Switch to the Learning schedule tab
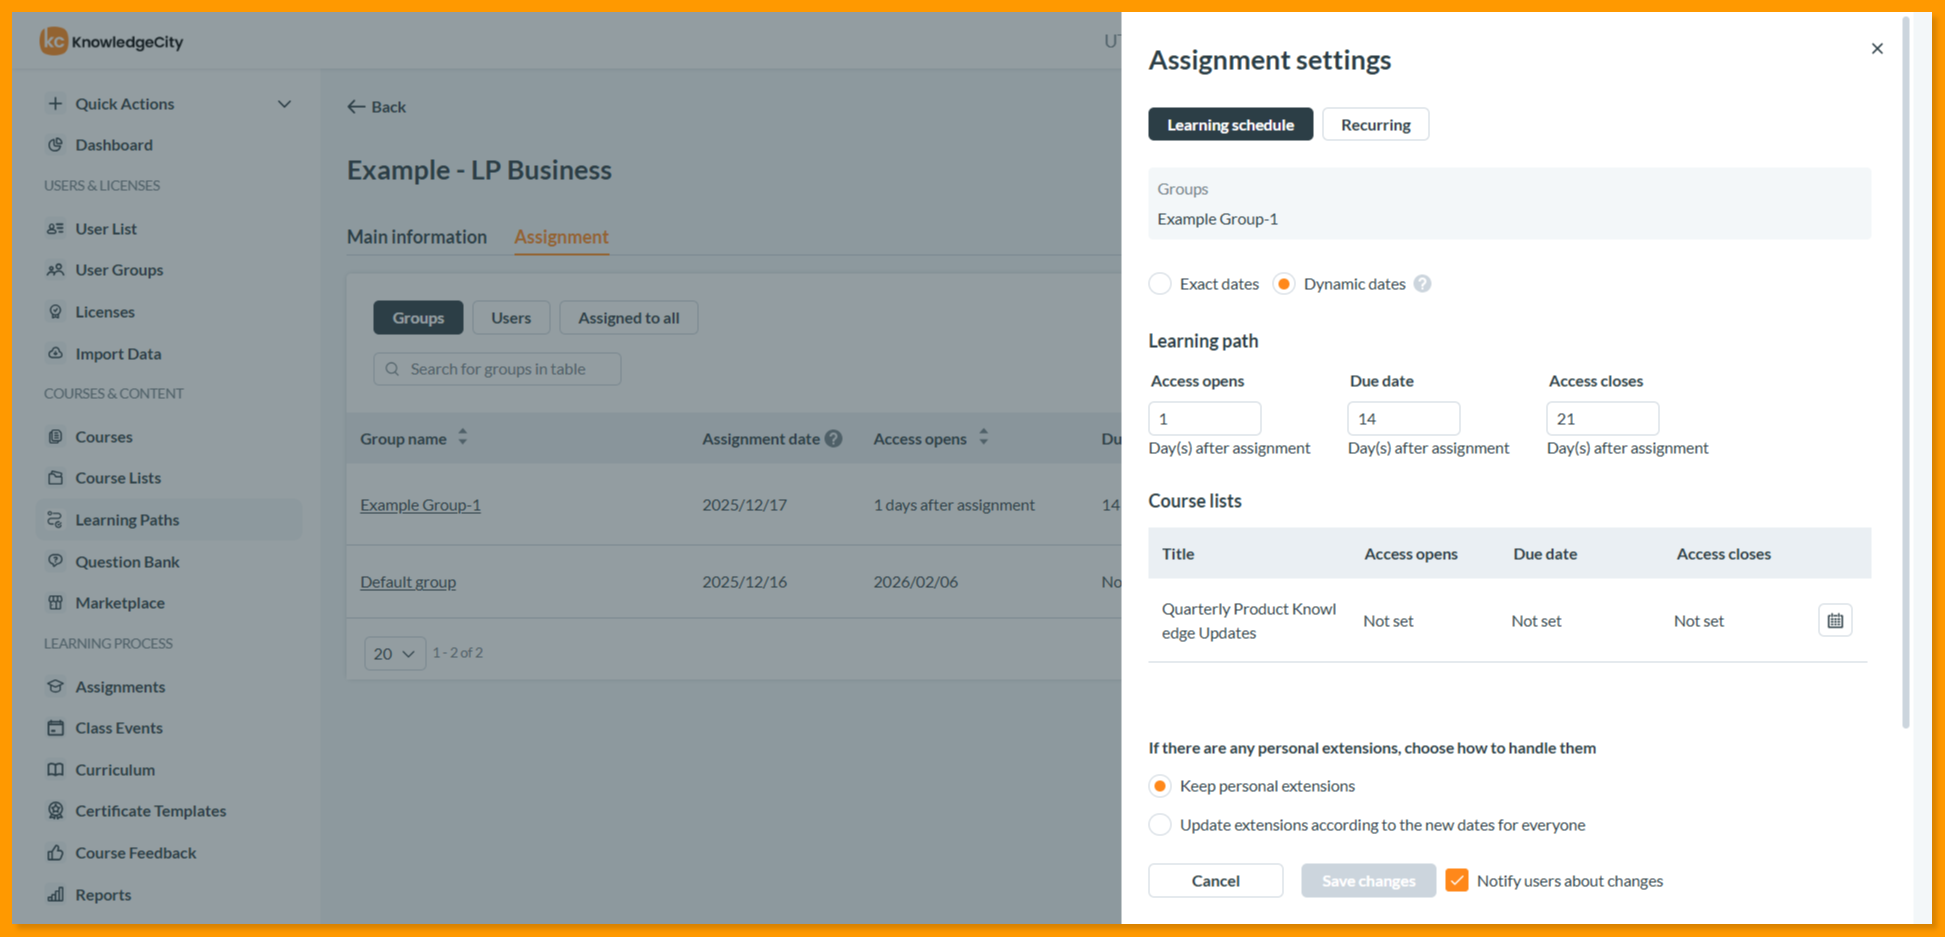The image size is (1945, 937). click(x=1230, y=125)
